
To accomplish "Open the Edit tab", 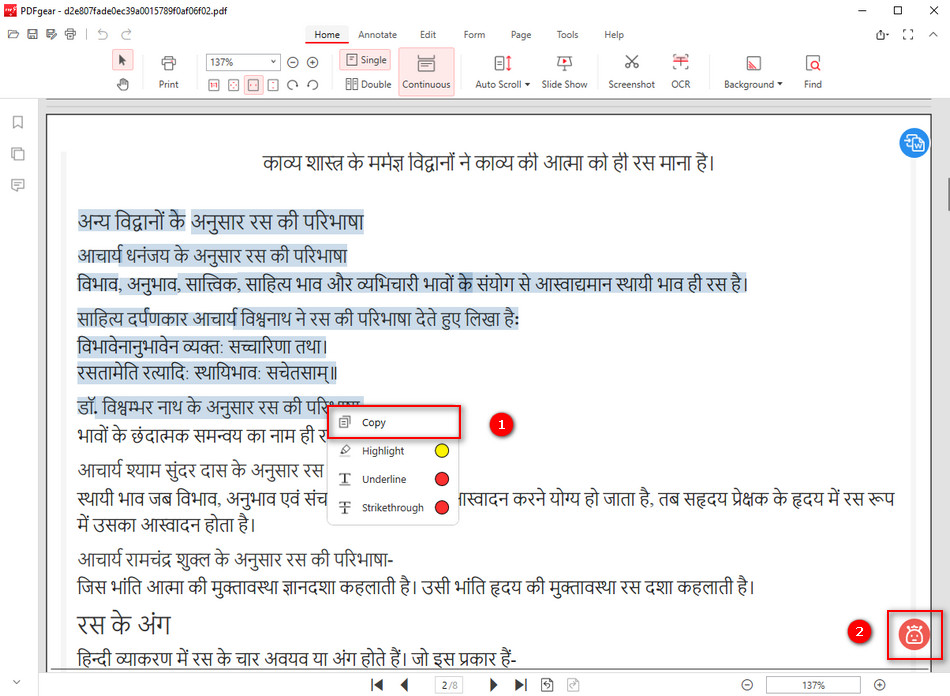I will [x=428, y=35].
